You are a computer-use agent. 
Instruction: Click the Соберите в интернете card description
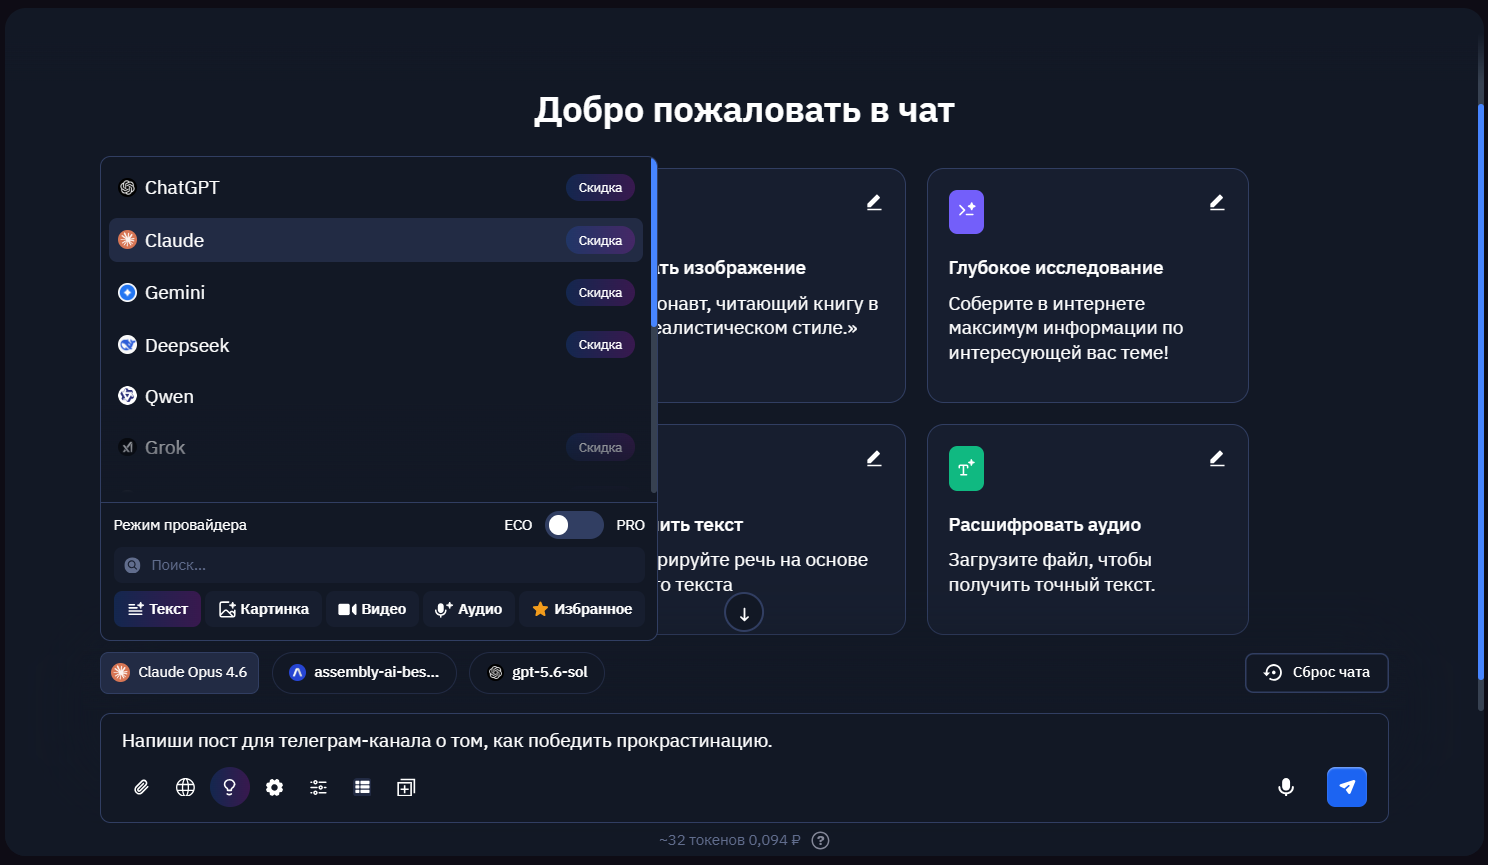pos(1066,328)
